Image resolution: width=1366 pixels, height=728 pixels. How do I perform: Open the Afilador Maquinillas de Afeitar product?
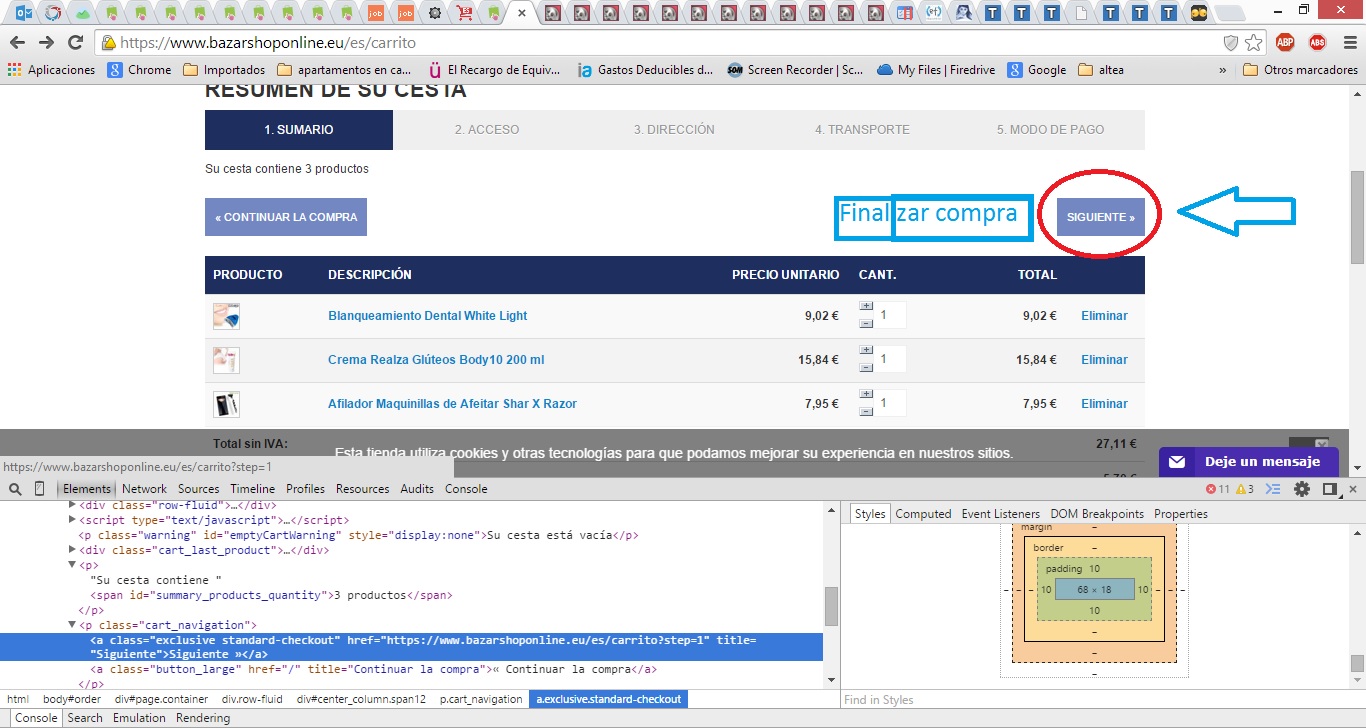(452, 404)
